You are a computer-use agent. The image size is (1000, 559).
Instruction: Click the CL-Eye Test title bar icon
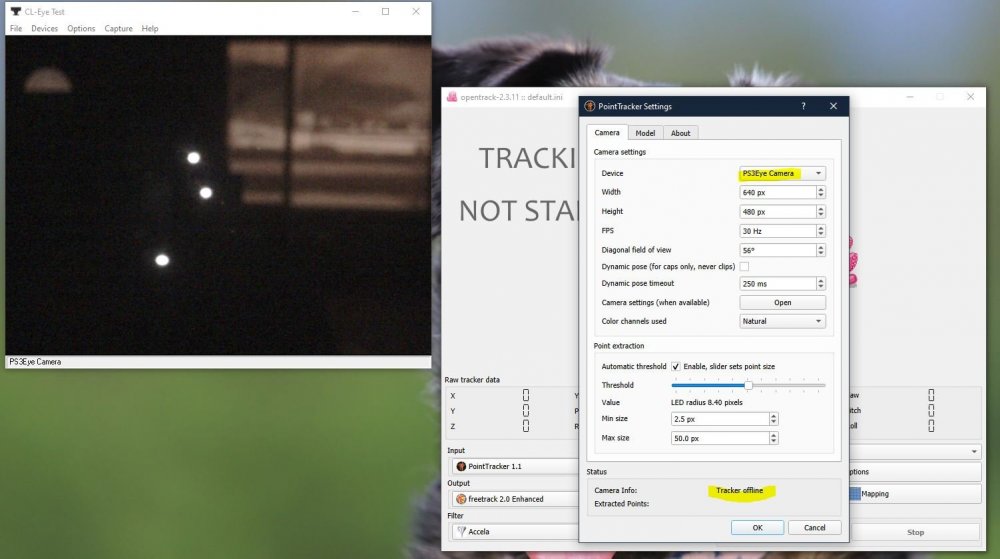click(16, 11)
